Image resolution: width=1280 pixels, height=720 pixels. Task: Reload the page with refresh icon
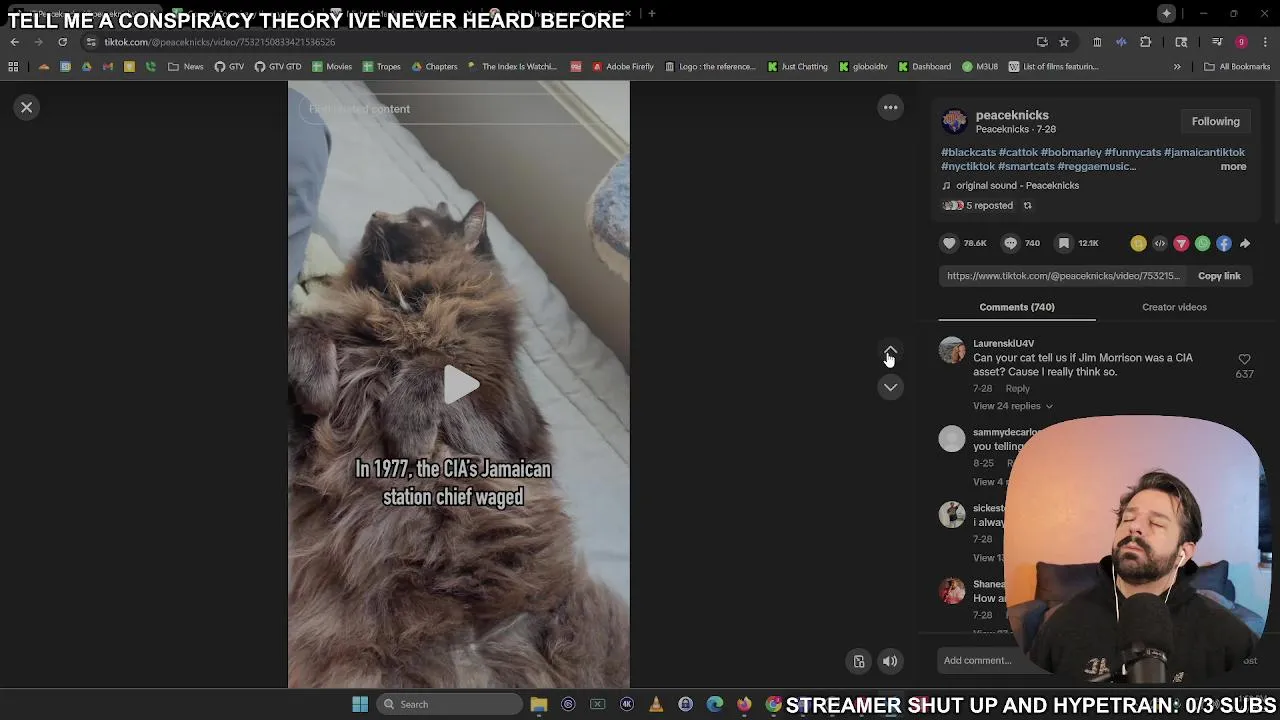coord(62,42)
